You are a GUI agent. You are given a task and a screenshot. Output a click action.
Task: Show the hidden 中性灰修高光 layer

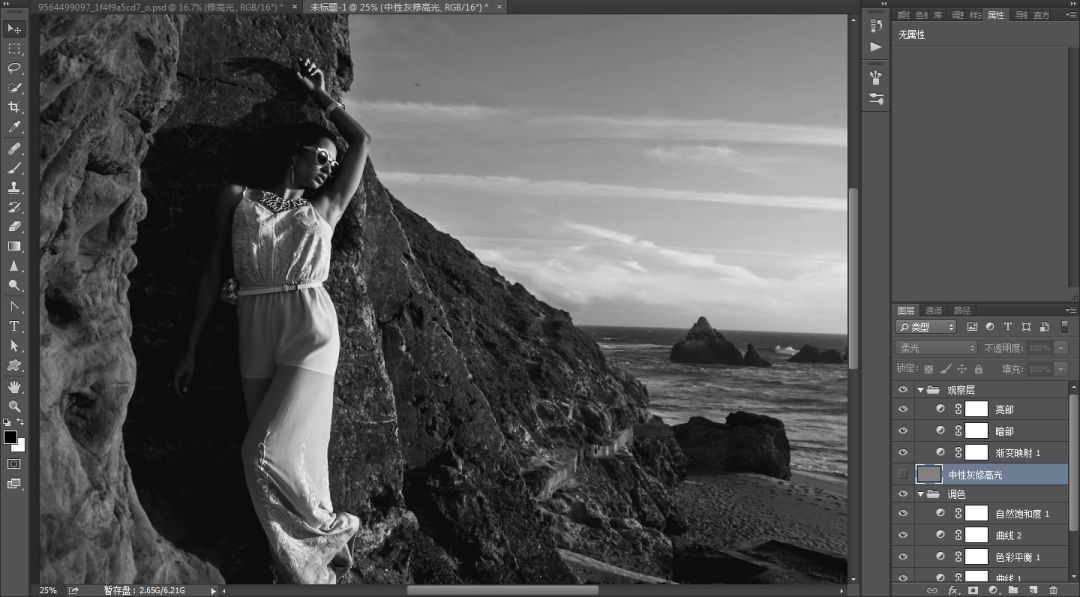(903, 474)
